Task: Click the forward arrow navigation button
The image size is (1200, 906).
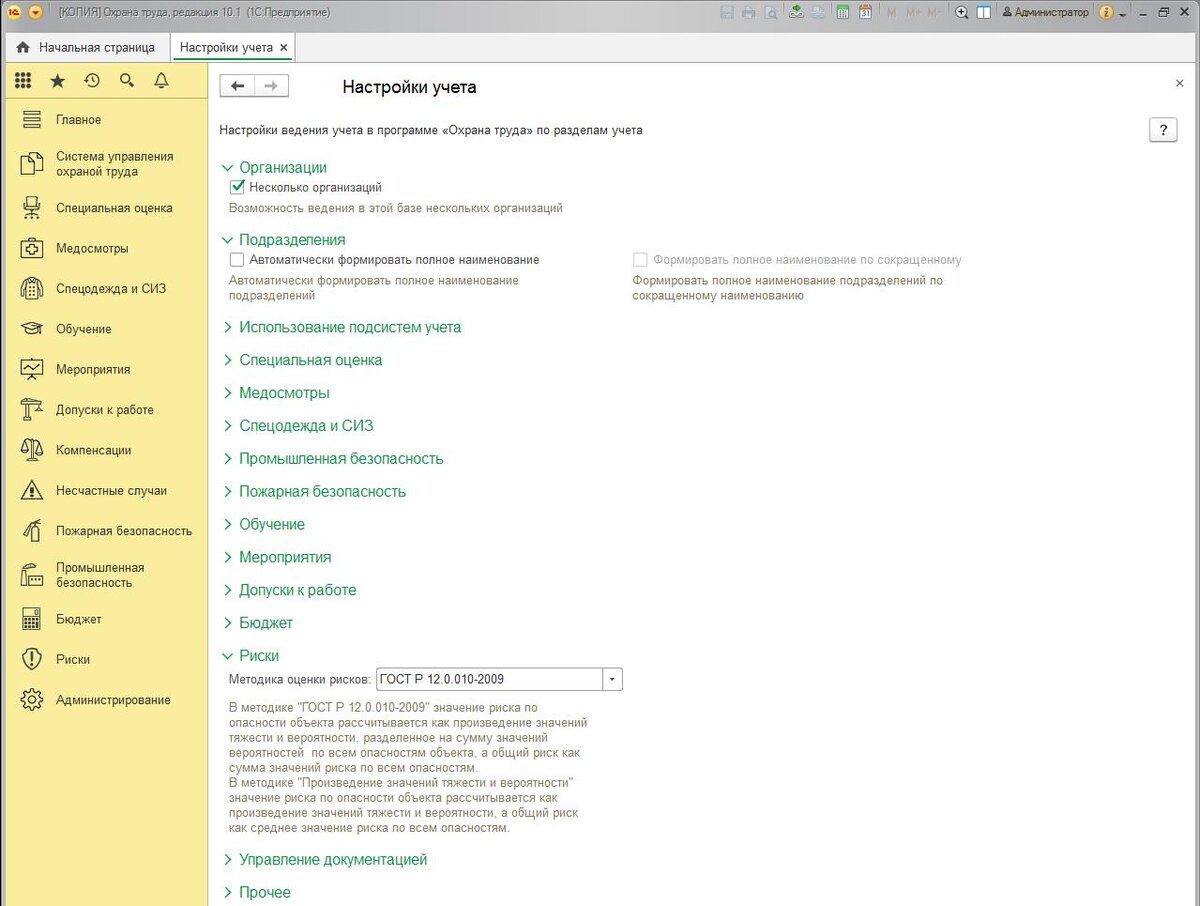Action: tap(271, 86)
